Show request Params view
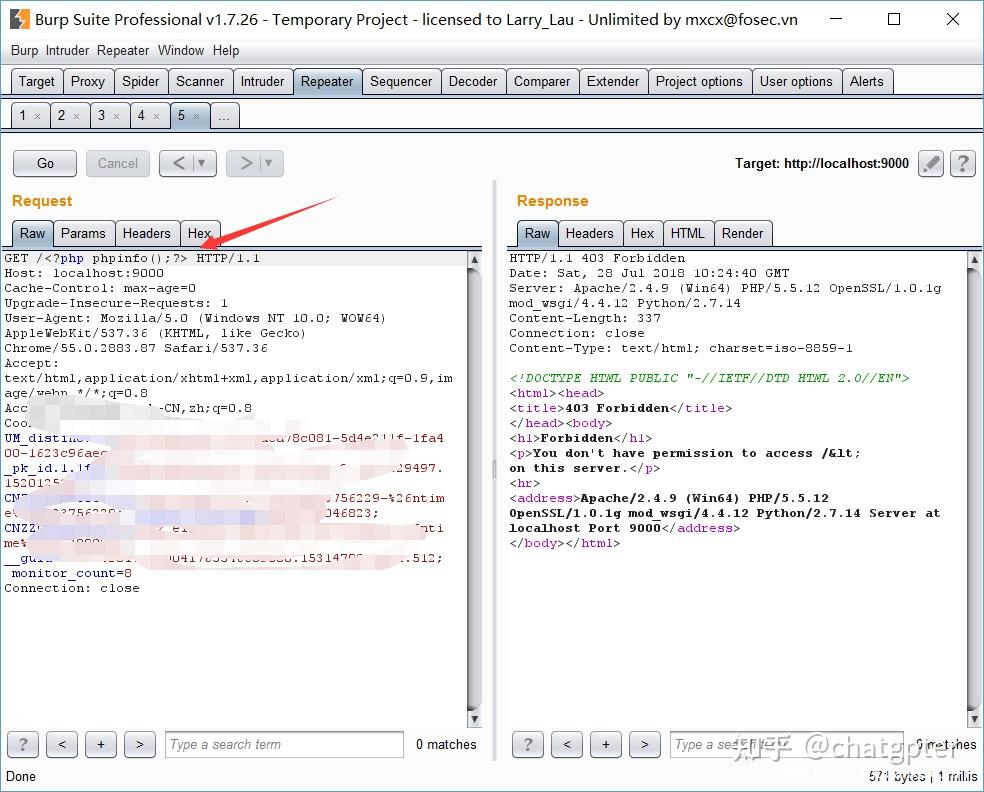 [83, 233]
